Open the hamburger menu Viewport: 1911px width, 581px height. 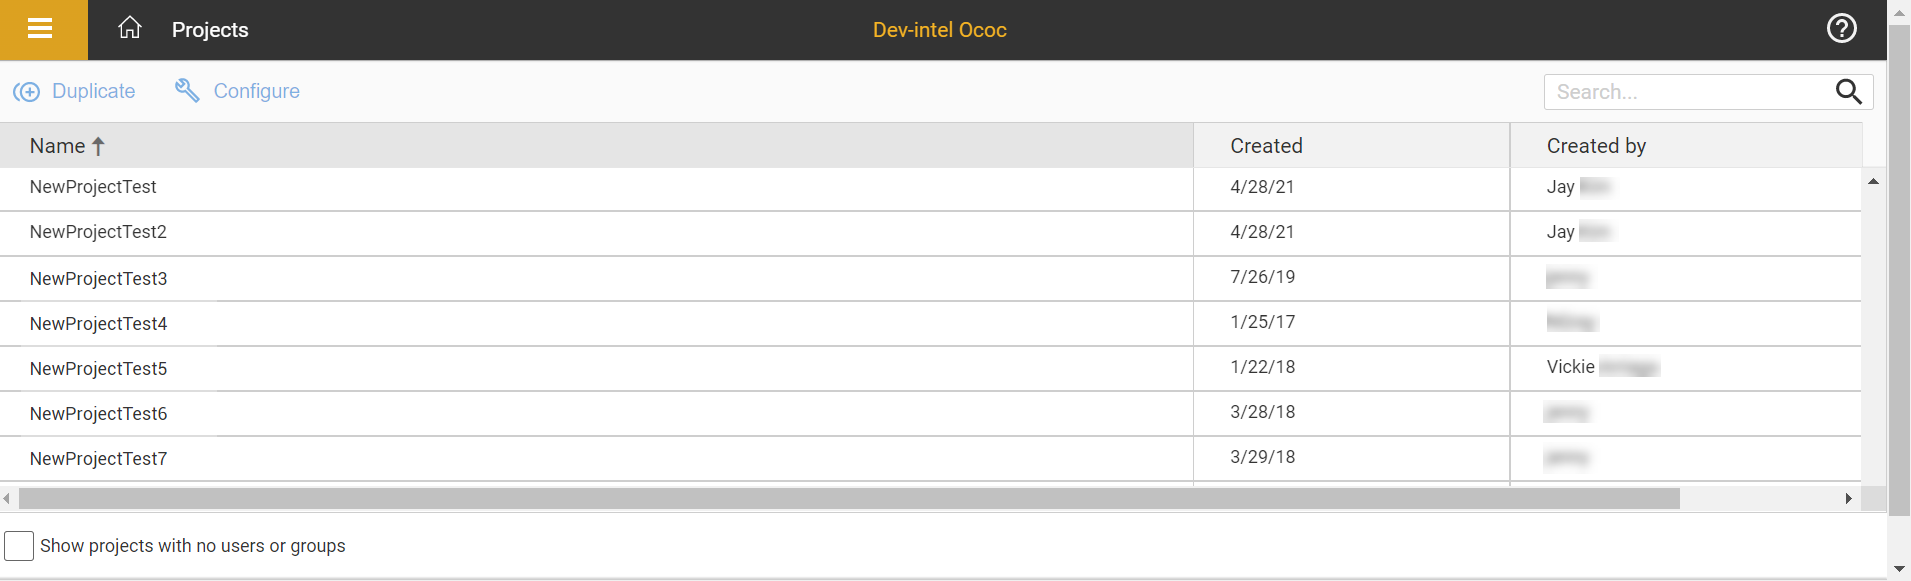pos(40,29)
